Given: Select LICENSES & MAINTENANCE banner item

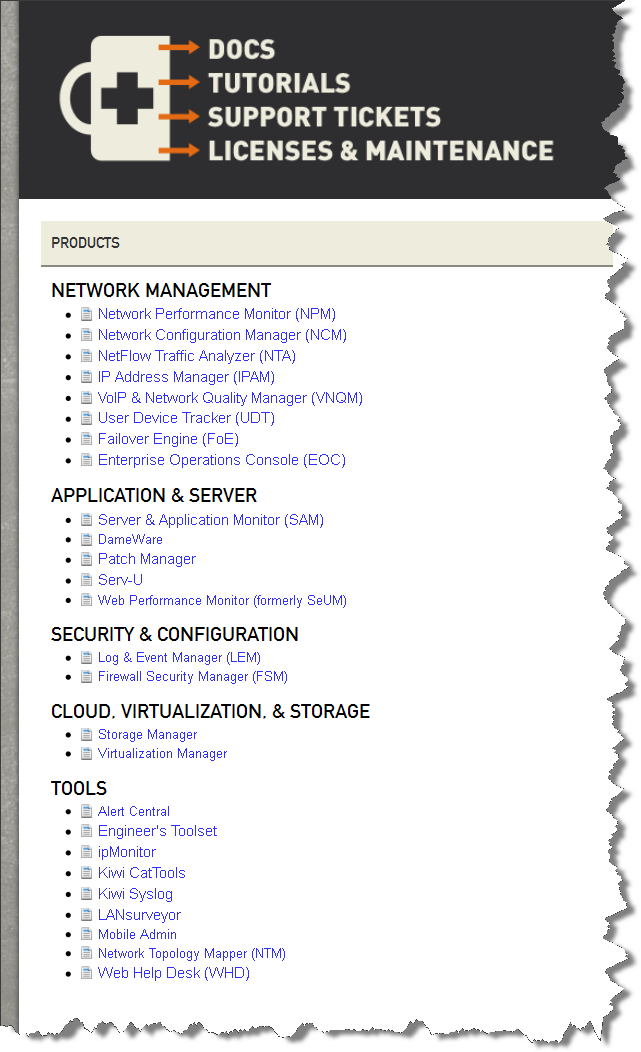Looking at the screenshot, I should pyautogui.click(x=381, y=150).
